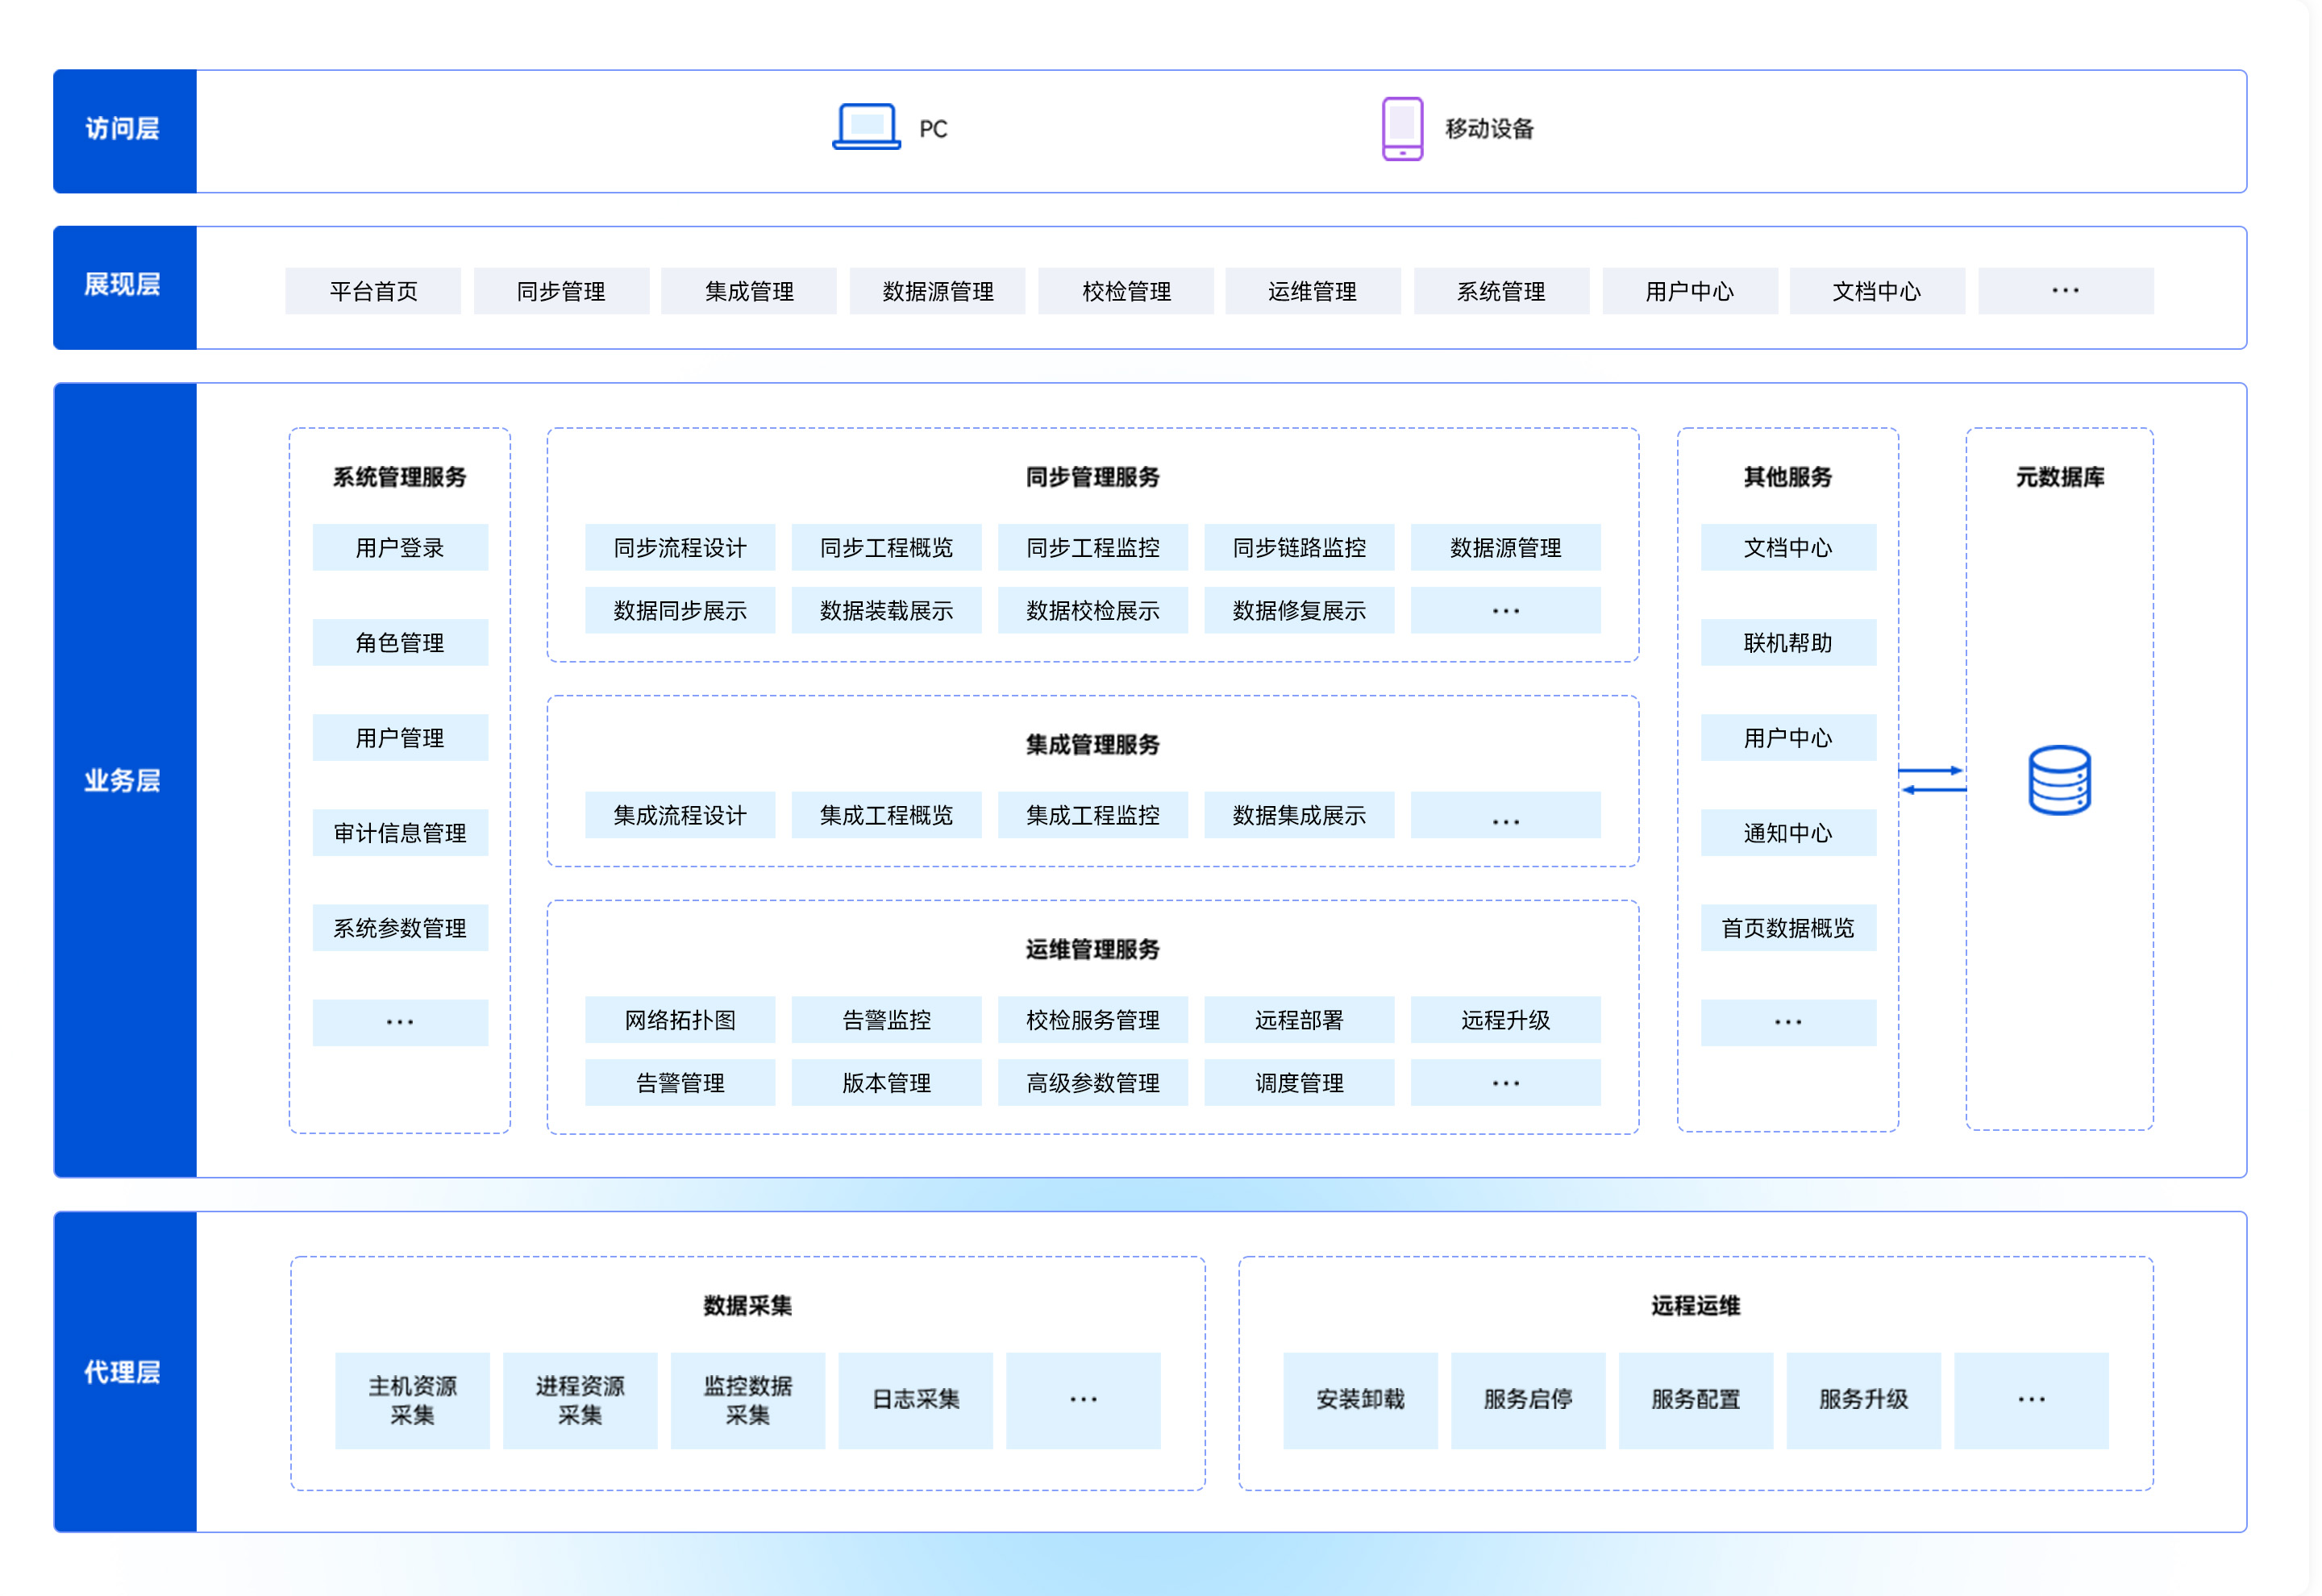Click the PC laptop icon
The width and height of the screenshot is (2322, 1596).
click(x=866, y=127)
